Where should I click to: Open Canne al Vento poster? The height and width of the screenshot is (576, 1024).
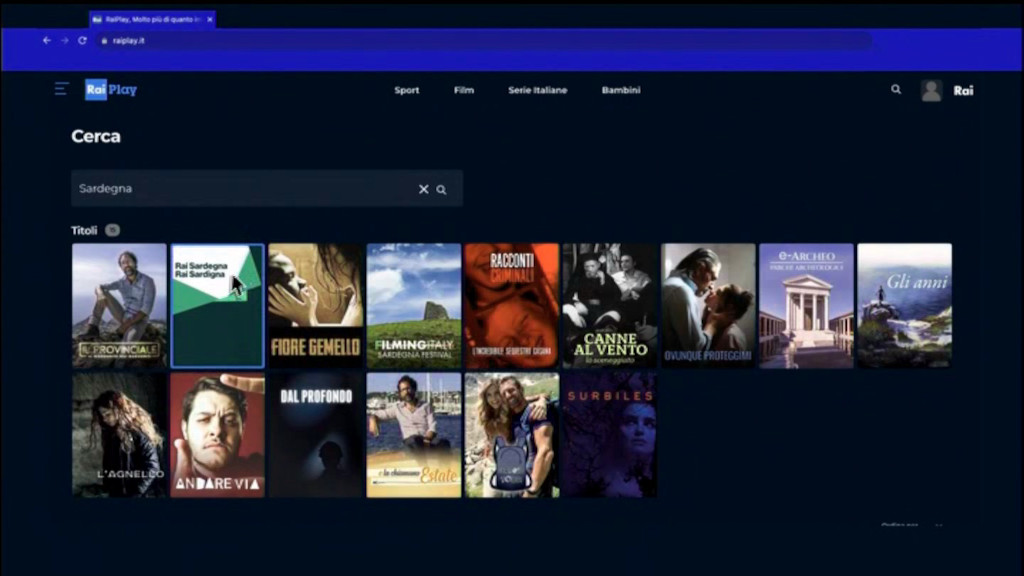(610, 306)
